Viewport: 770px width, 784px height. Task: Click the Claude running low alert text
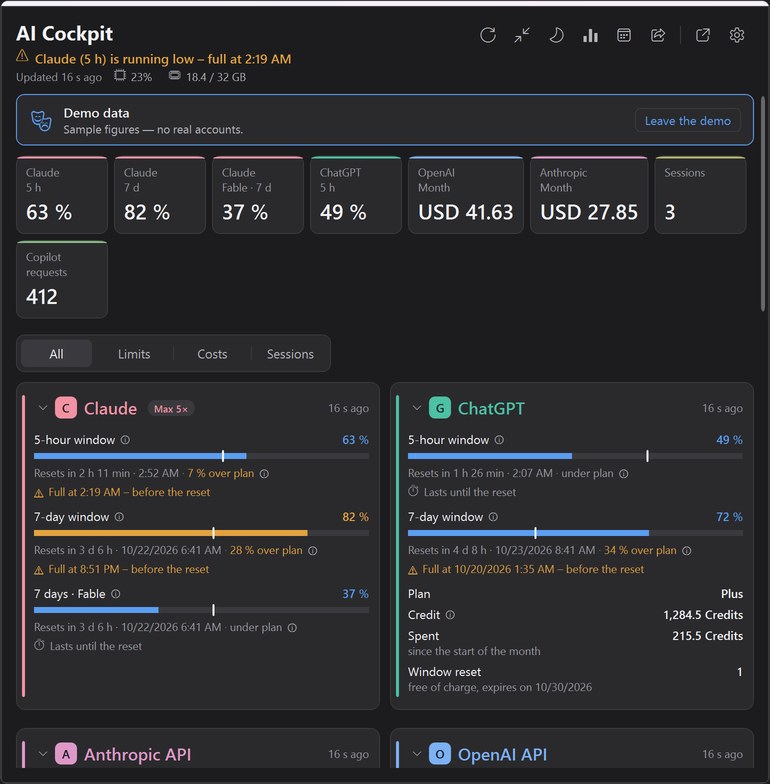163,58
